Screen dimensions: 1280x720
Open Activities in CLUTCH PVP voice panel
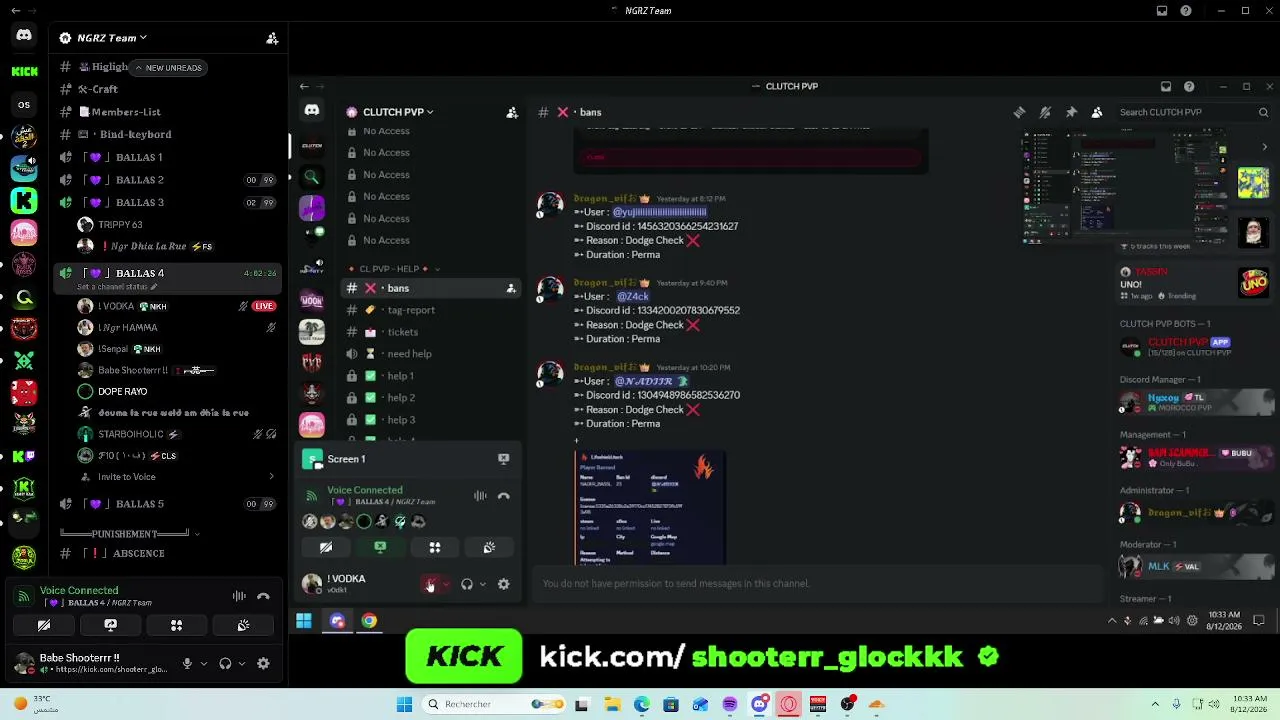pyautogui.click(x=435, y=547)
